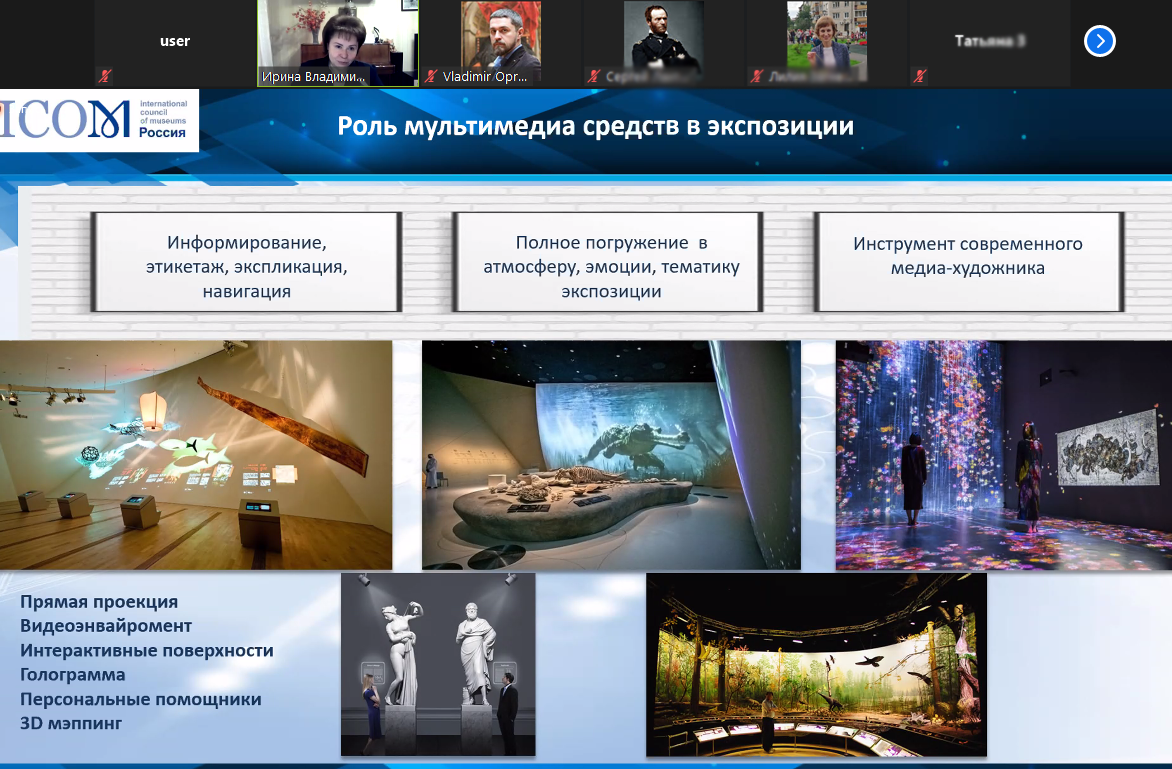The height and width of the screenshot is (769, 1172).
Task: Click the white statues gallery image
Action: coord(438,664)
